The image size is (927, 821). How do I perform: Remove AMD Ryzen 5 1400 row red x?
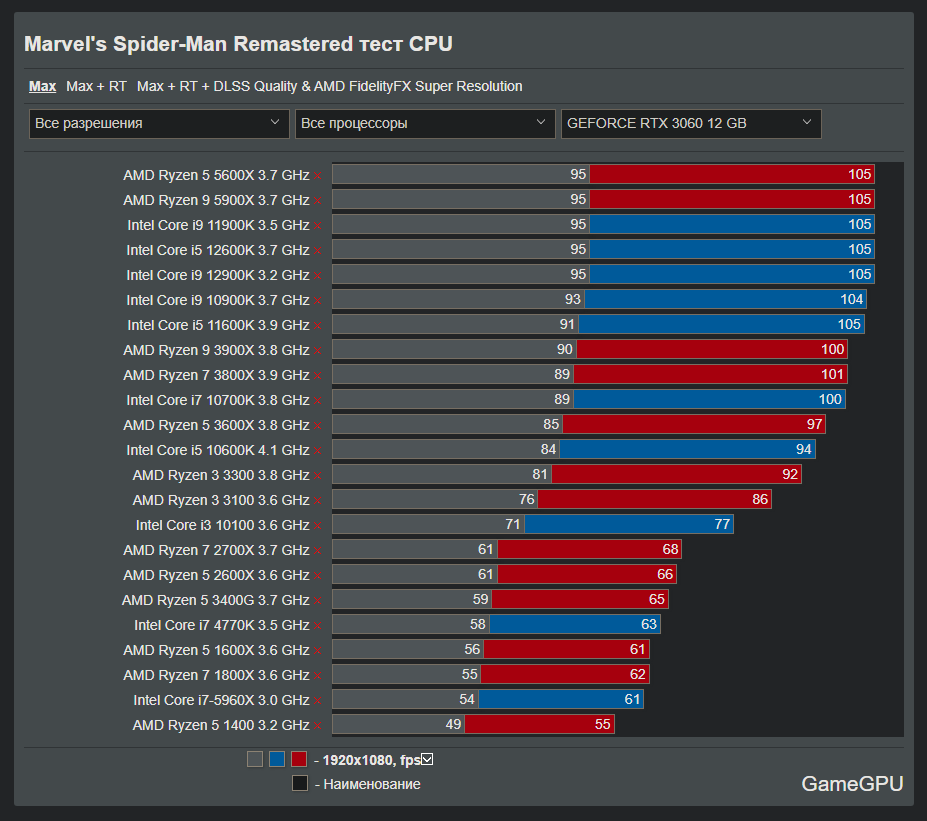click(317, 726)
